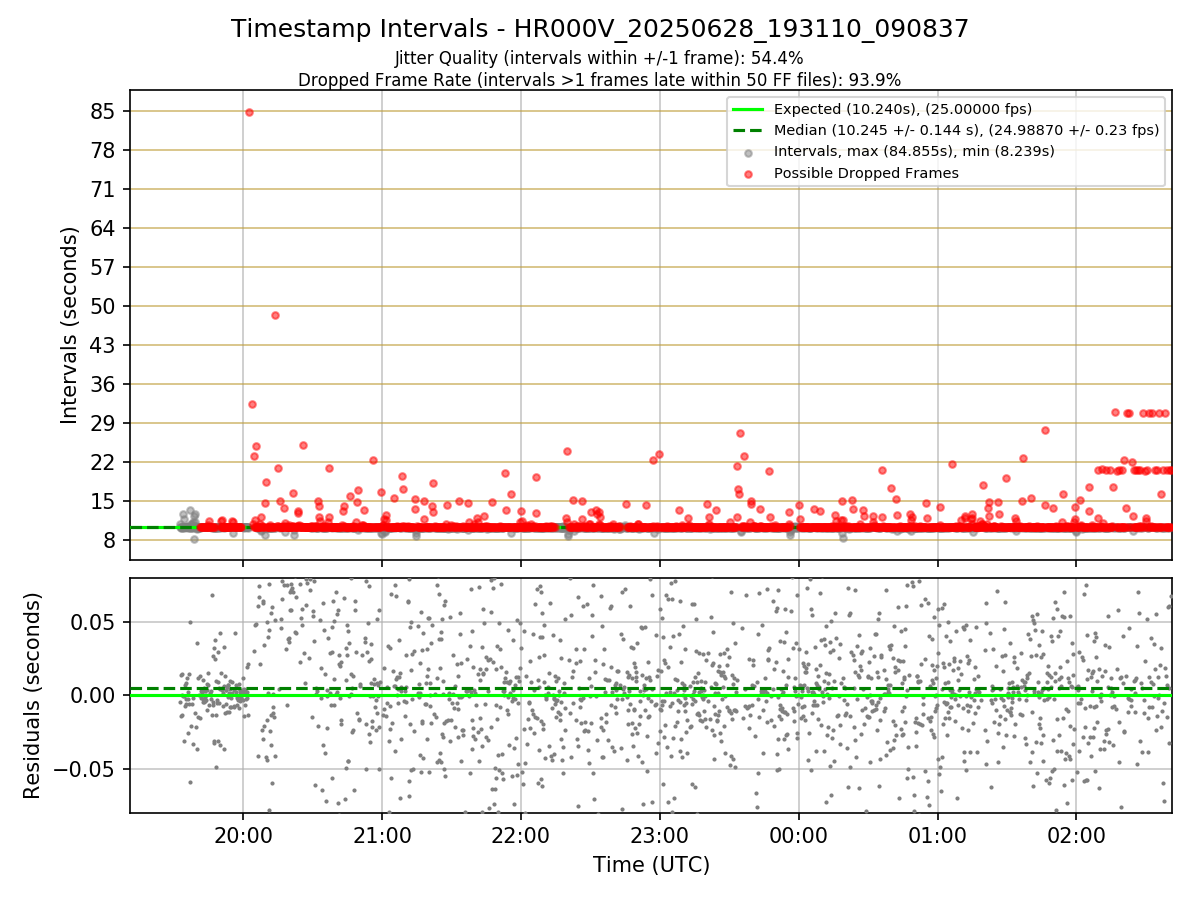Image resolution: width=1200 pixels, height=900 pixels.
Task: Click the dashed dark green line sample in legend
Action: coord(748,130)
